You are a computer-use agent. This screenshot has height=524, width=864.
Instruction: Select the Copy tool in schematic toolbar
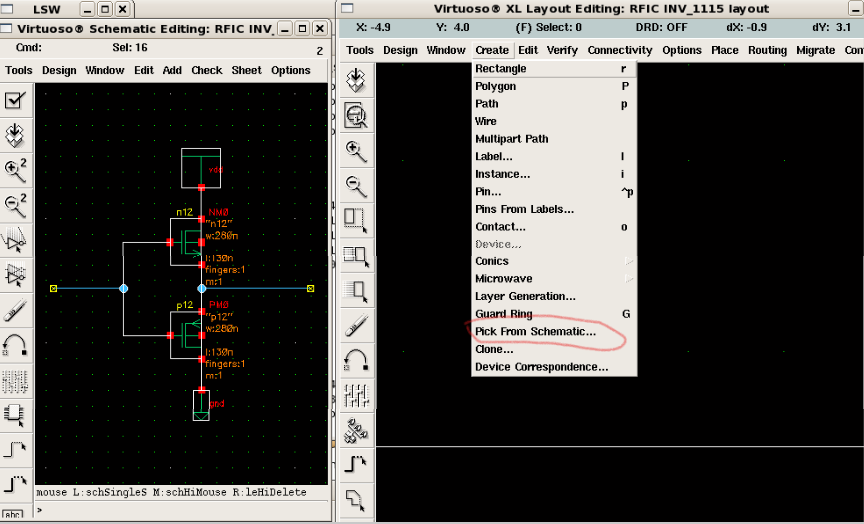(x=15, y=274)
